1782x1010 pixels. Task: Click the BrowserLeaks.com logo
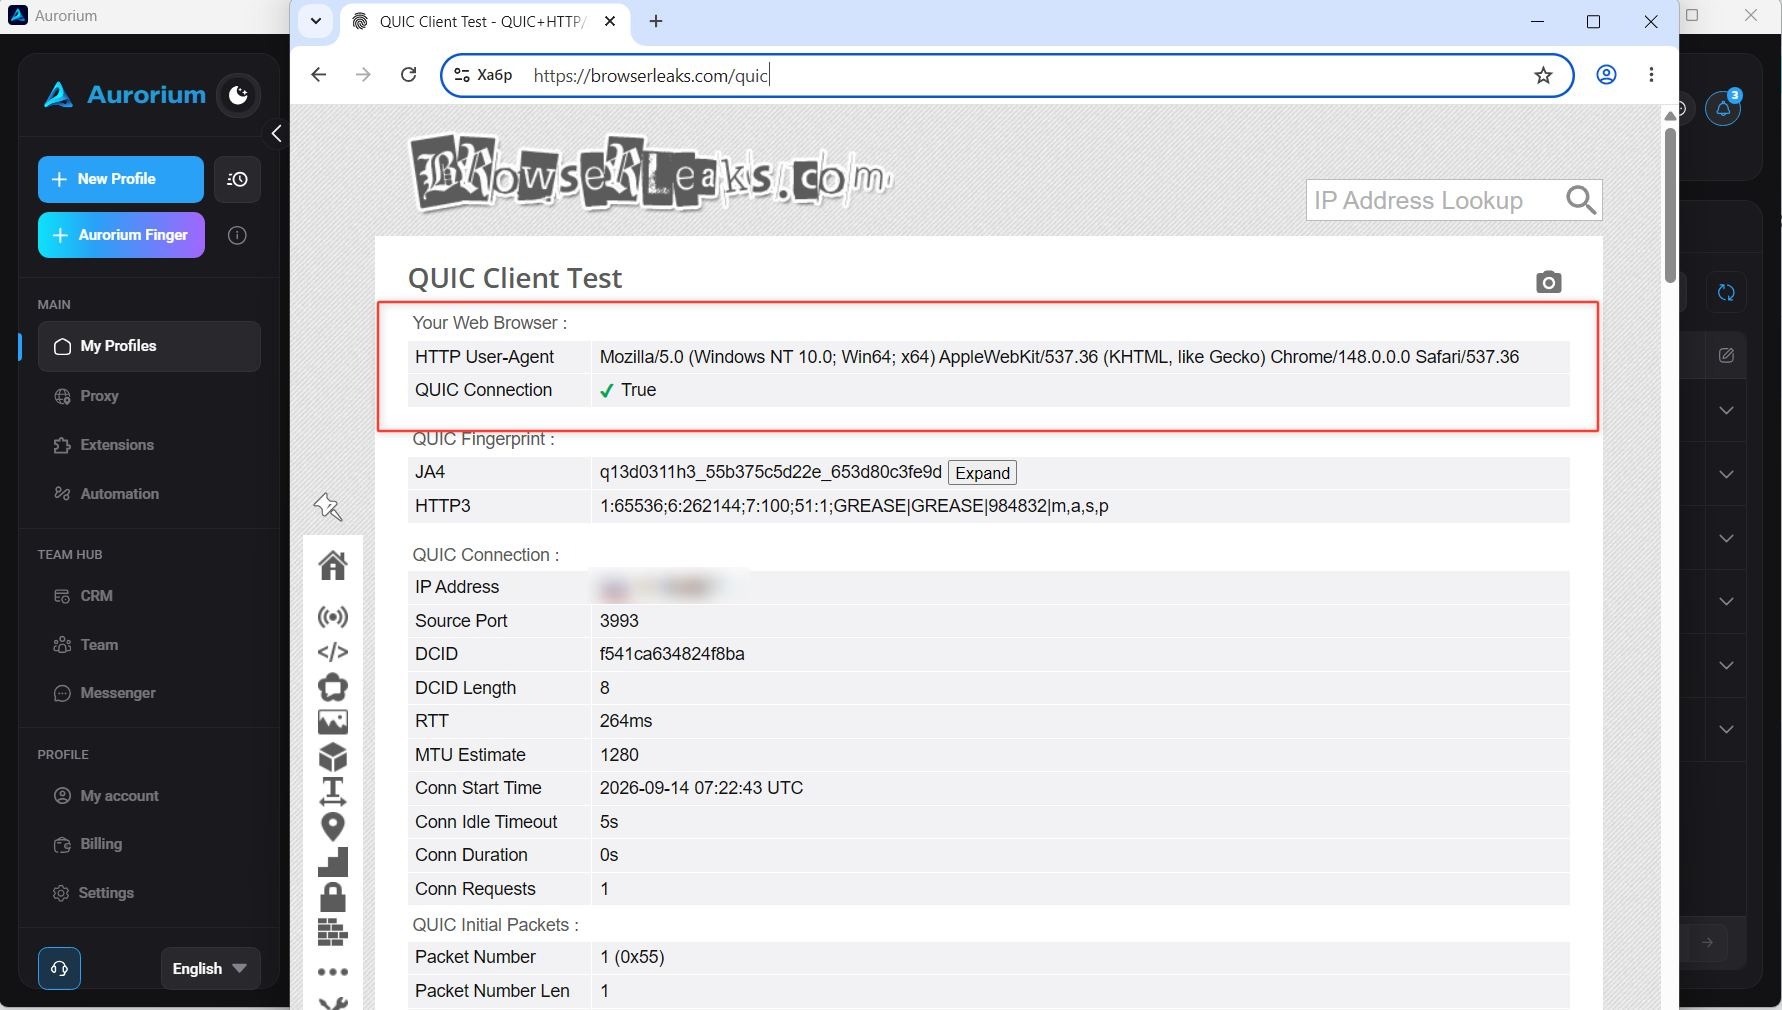[x=651, y=173]
